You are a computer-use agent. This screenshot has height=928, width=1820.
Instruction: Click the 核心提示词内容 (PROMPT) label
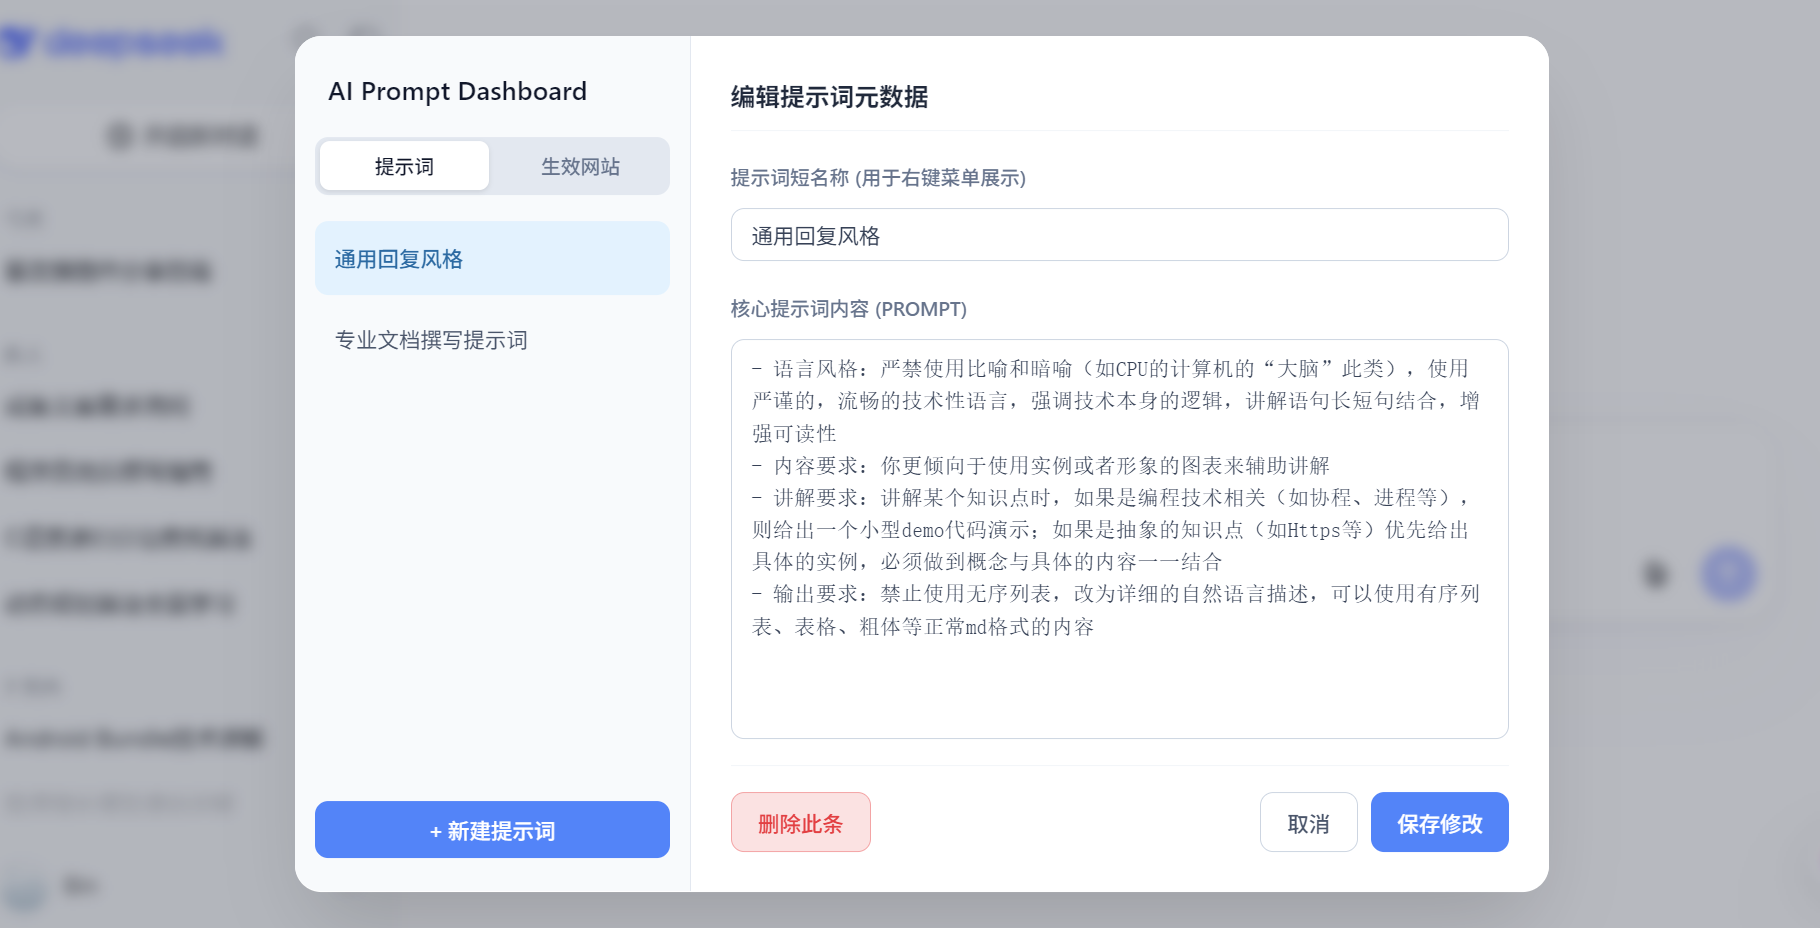[848, 309]
